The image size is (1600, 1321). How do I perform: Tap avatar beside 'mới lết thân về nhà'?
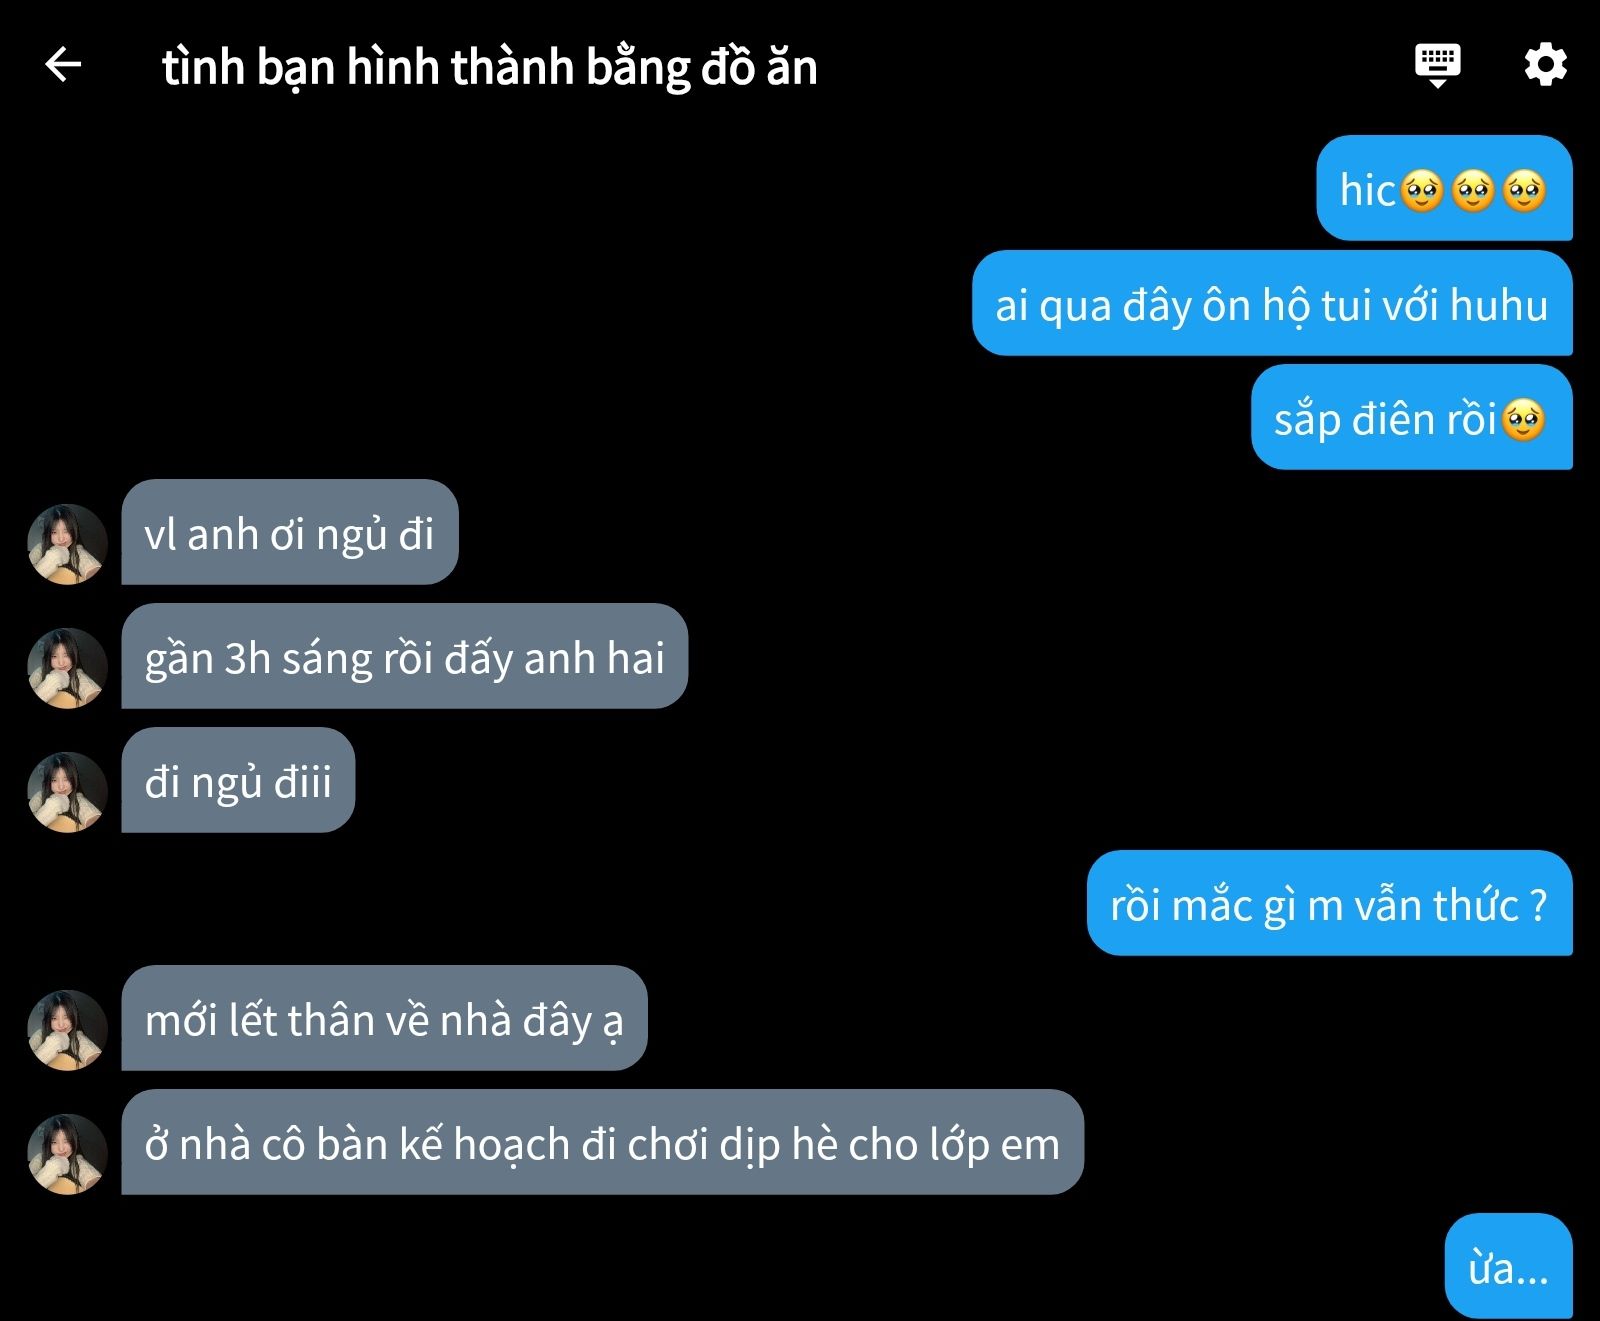(67, 1030)
